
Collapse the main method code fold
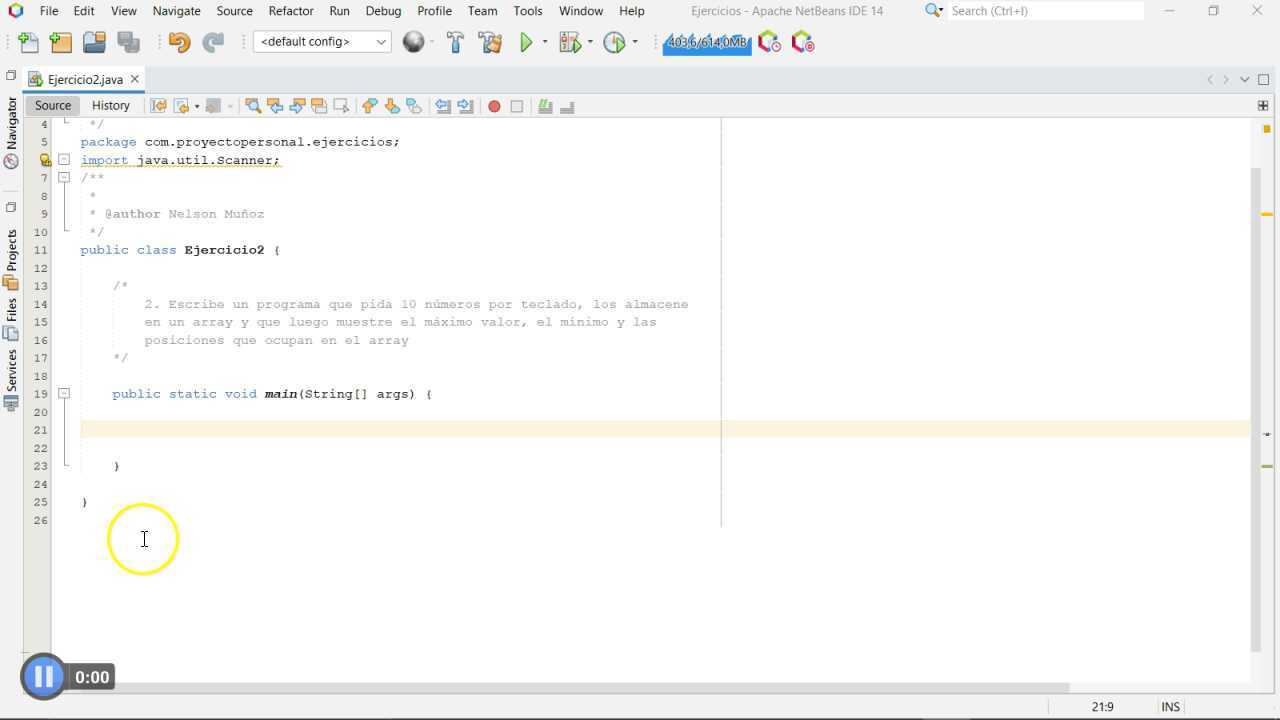point(64,393)
